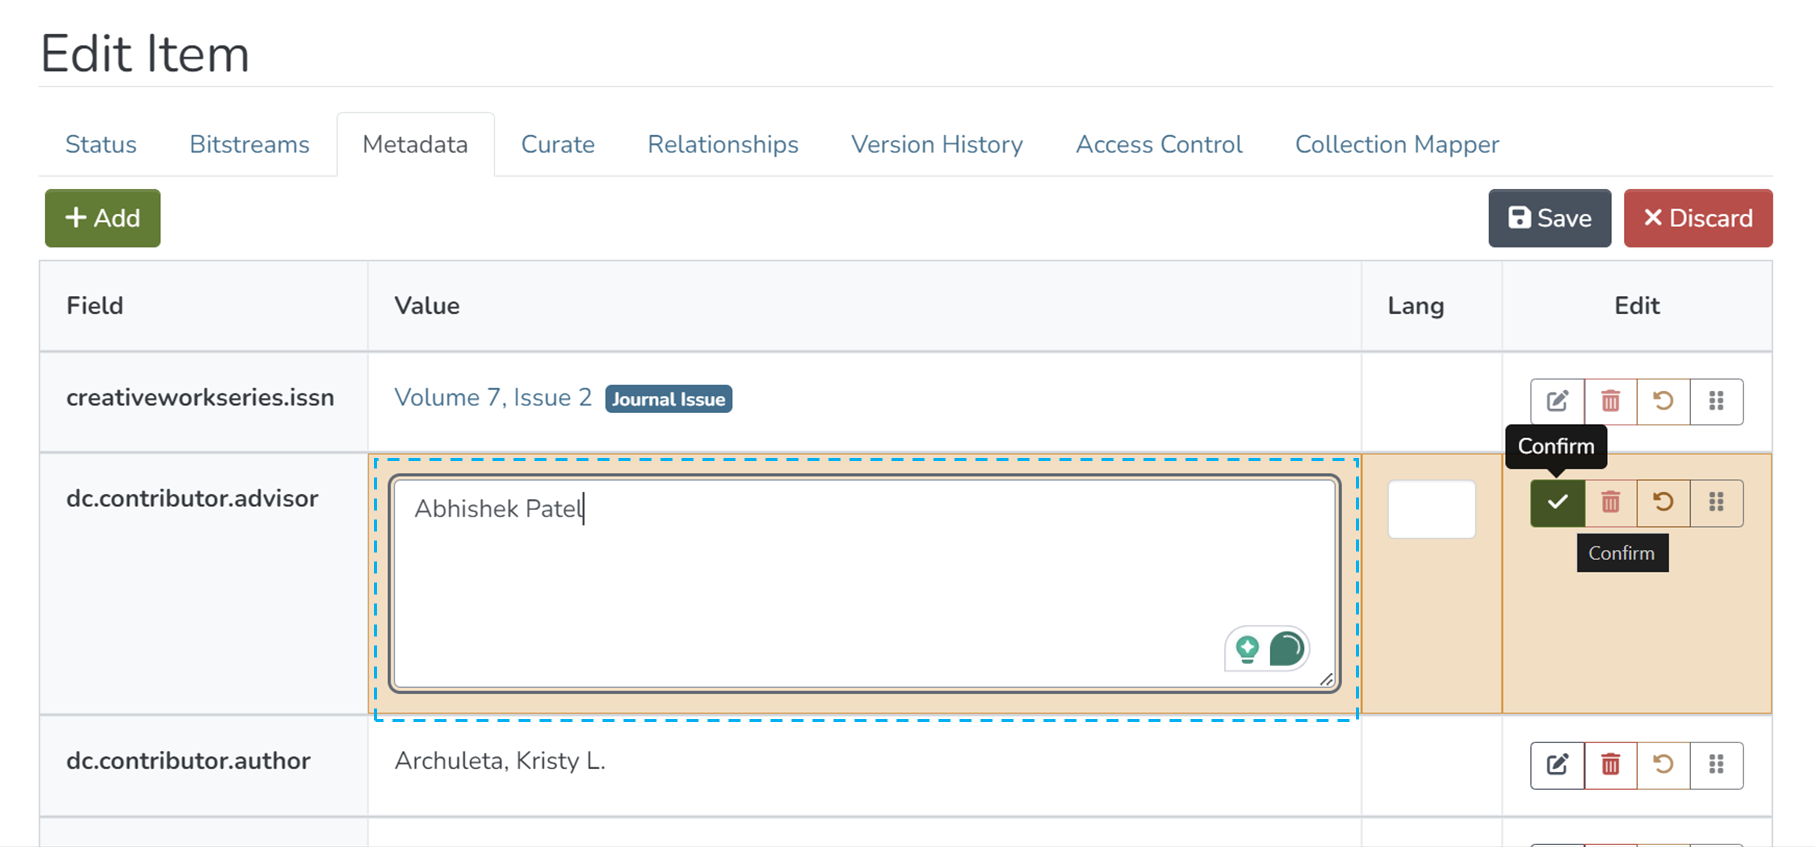This screenshot has height=847, width=1815.
Task: Delete the dc.contributor.advisor value
Action: pyautogui.click(x=1610, y=502)
